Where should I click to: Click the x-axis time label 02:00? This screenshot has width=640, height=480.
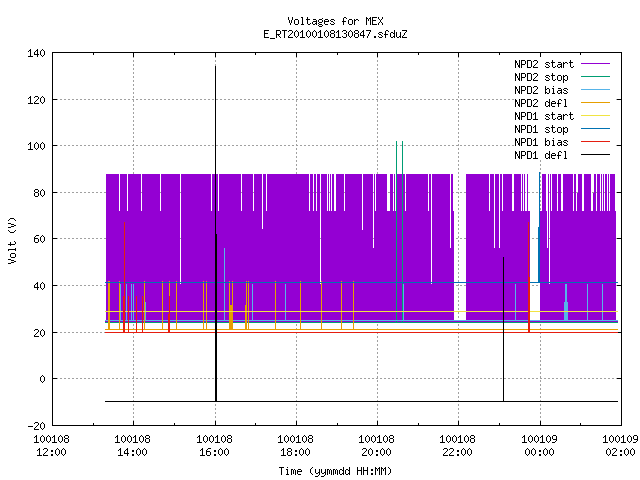[621, 452]
